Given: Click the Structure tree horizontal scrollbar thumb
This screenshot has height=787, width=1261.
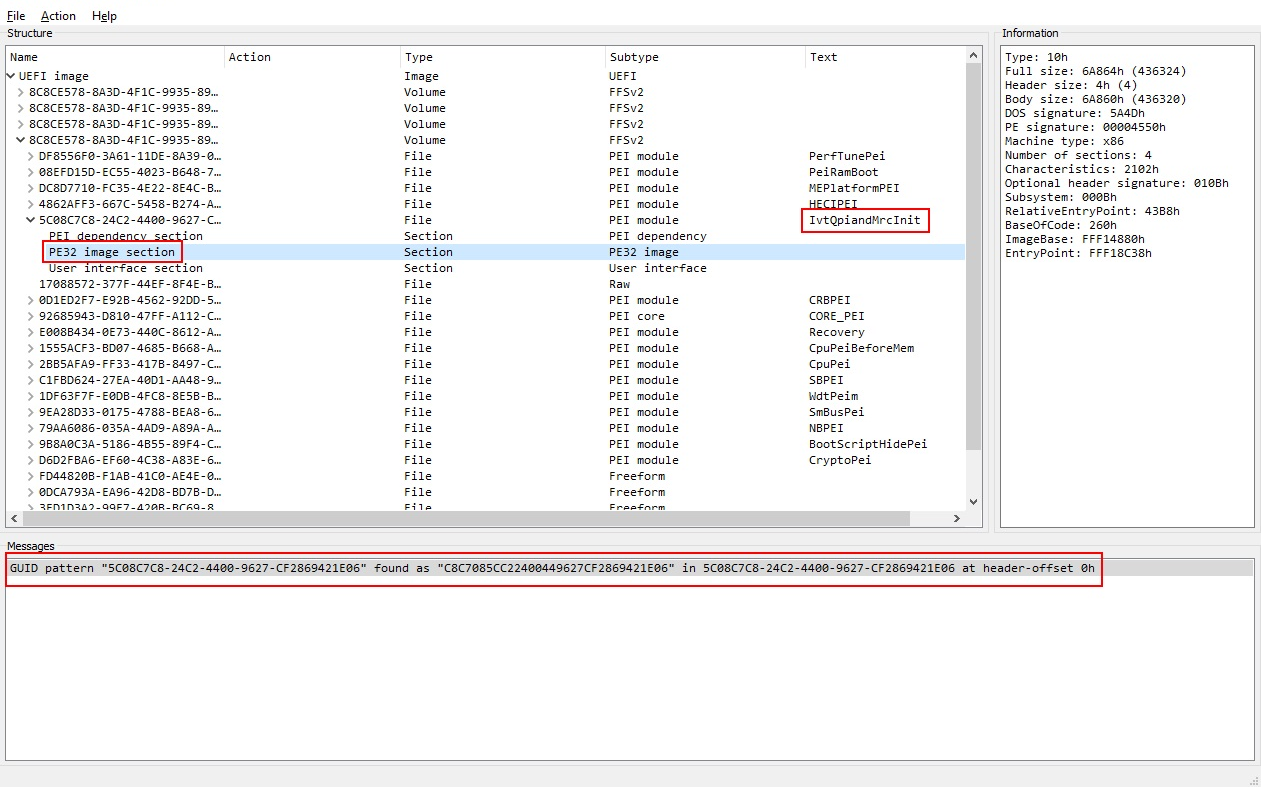Looking at the screenshot, I should [466, 518].
